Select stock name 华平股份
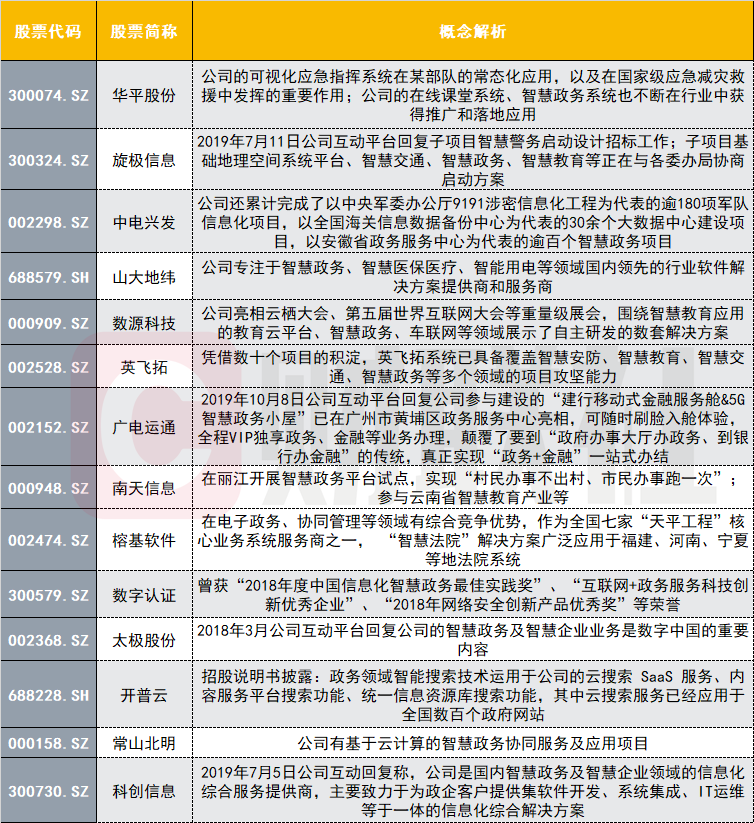 coord(144,96)
